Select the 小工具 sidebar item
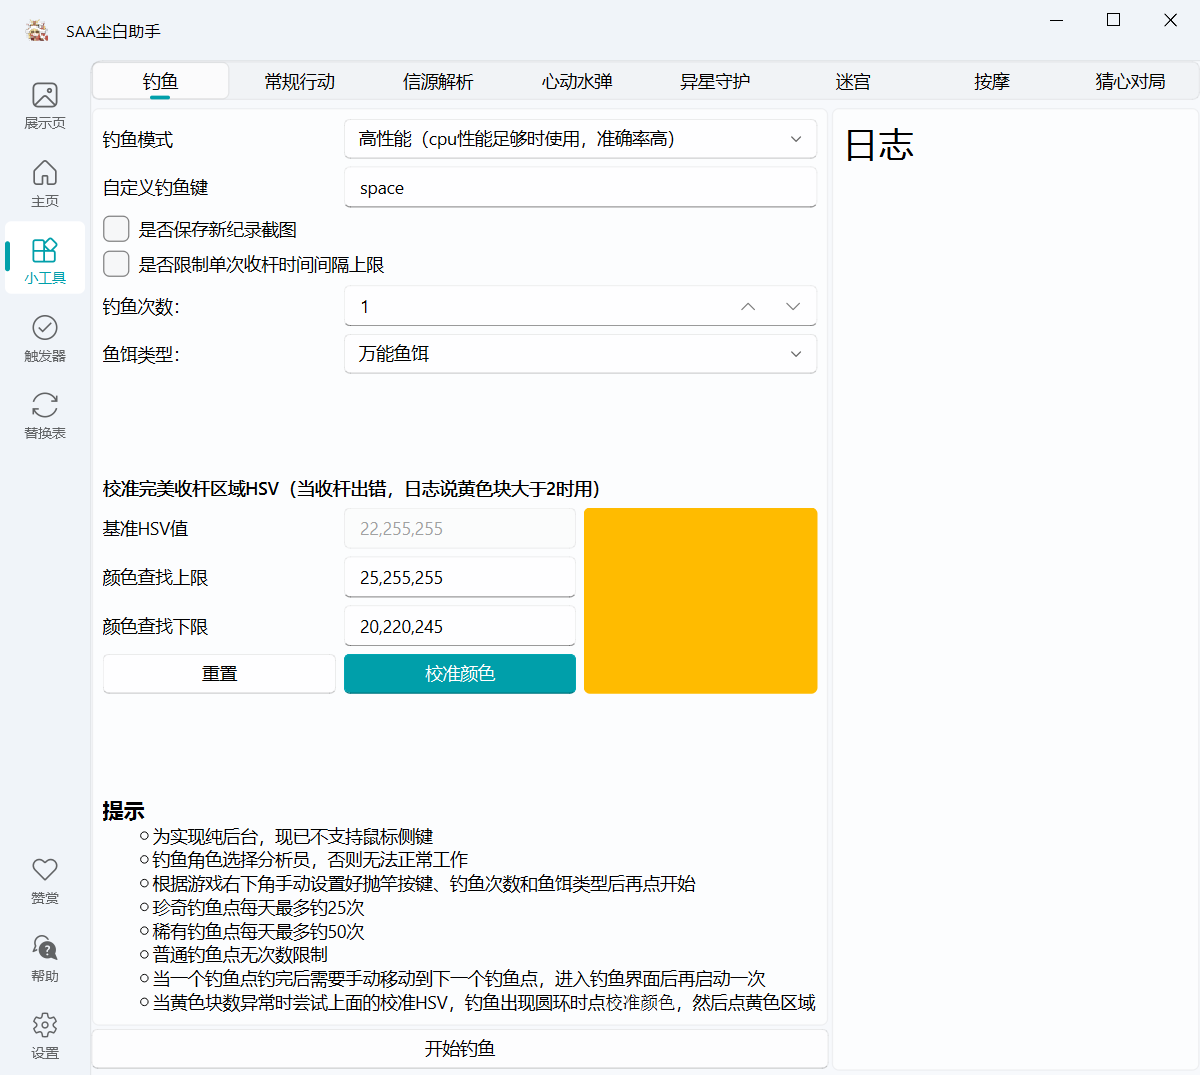1200x1075 pixels. tap(45, 260)
